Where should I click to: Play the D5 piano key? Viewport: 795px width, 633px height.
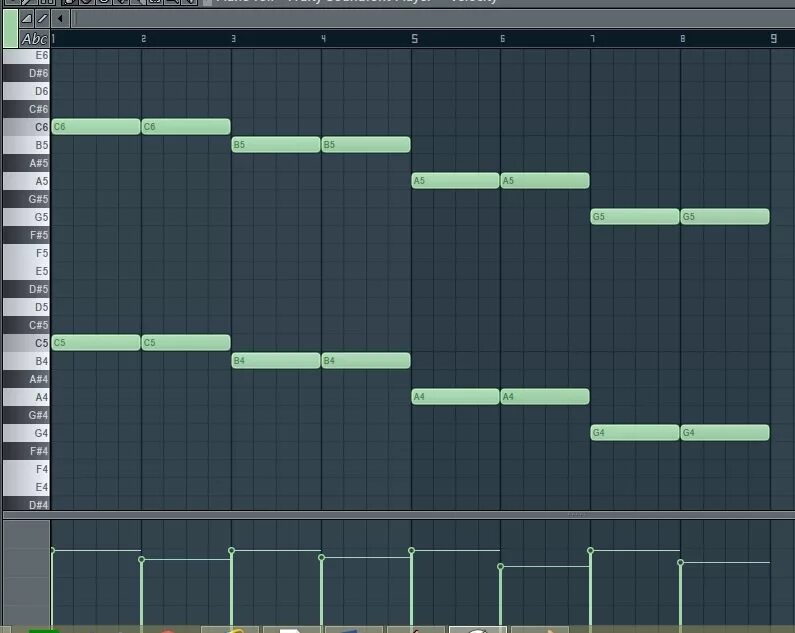[x=26, y=307]
